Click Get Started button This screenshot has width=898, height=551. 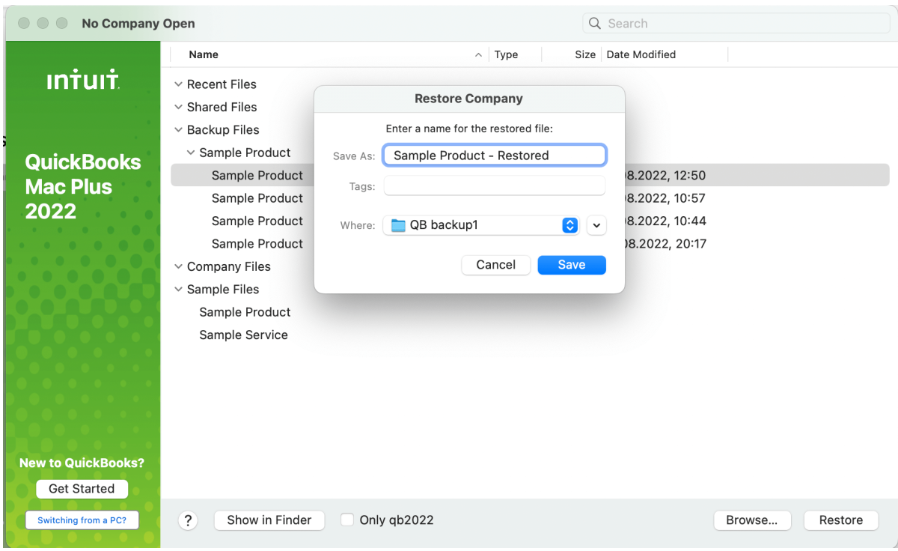(81, 489)
